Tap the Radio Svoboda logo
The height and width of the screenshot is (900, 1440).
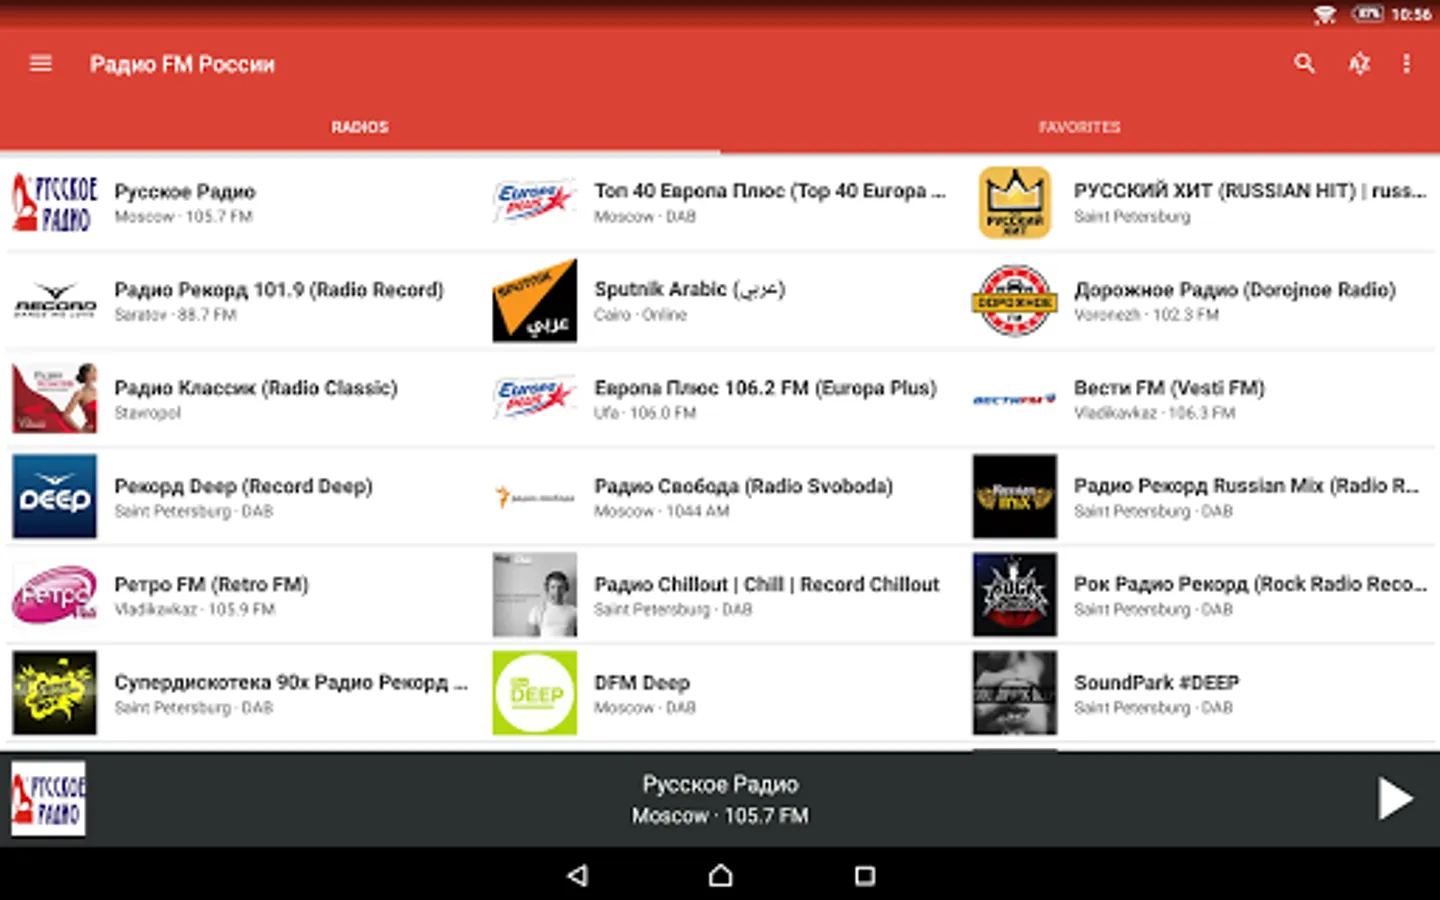point(535,496)
